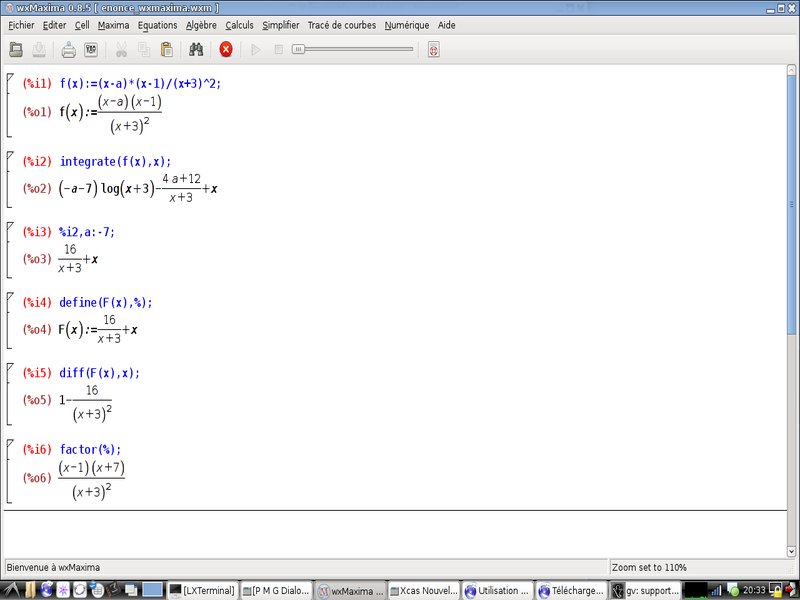The image size is (800, 600).
Task: Open the Fichier menu
Action: [x=21, y=25]
